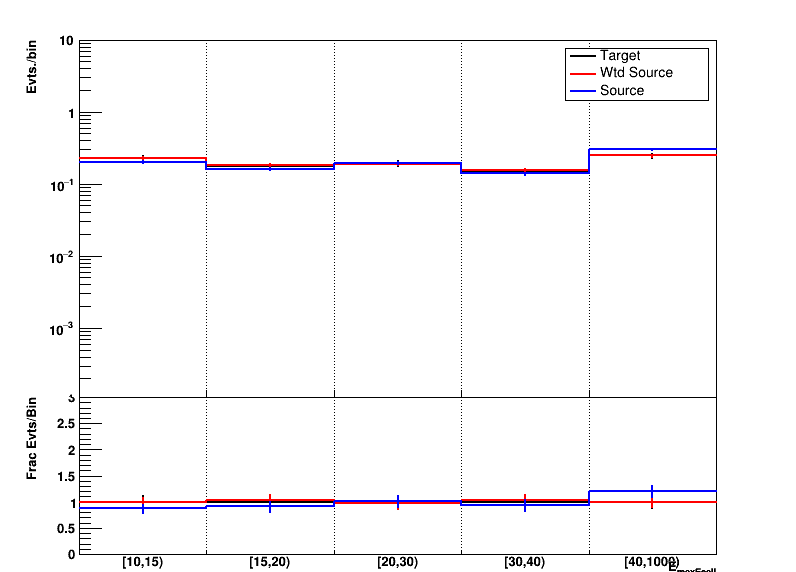Select the Wtd Source legend label

[636, 73]
